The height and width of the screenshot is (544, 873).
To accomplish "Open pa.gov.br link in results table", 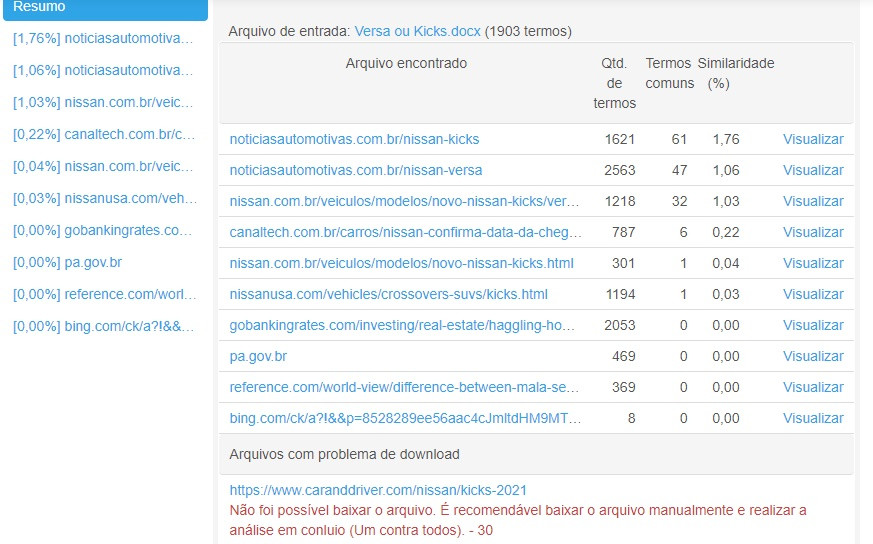I will (x=258, y=356).
